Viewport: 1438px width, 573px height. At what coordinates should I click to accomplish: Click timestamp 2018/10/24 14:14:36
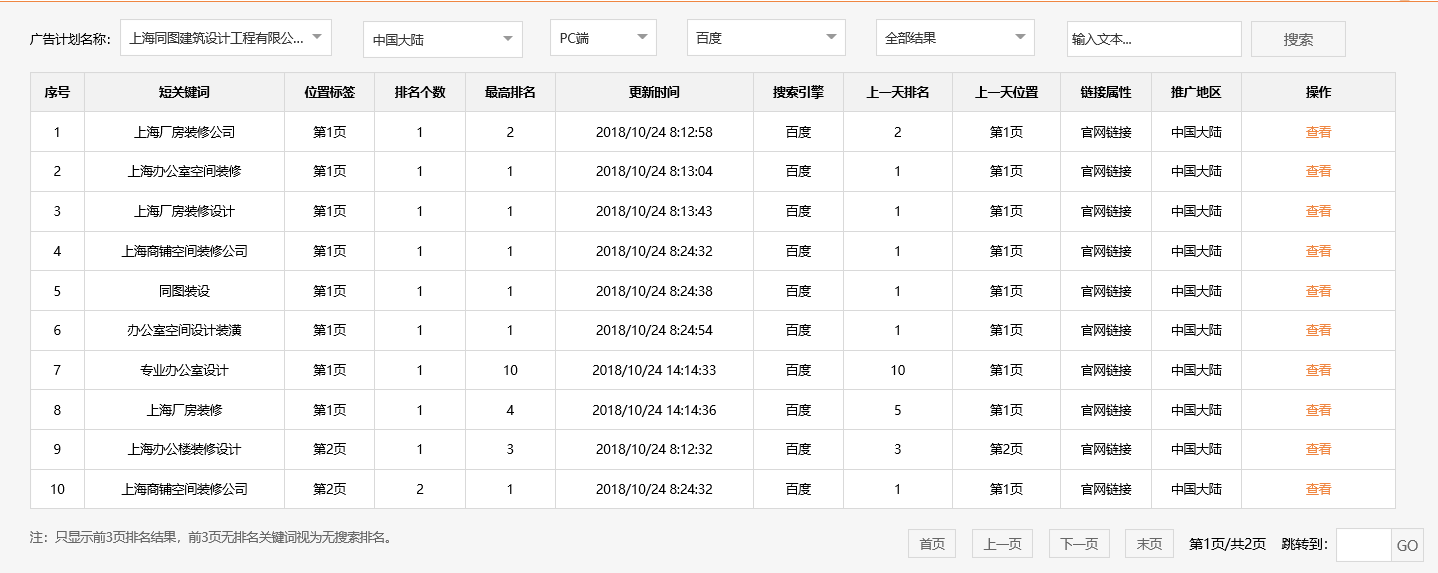[654, 410]
